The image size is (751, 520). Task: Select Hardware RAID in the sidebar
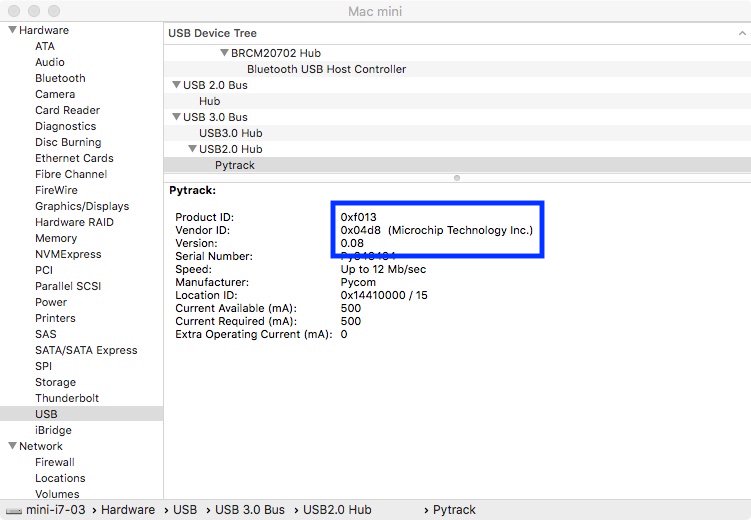[74, 222]
